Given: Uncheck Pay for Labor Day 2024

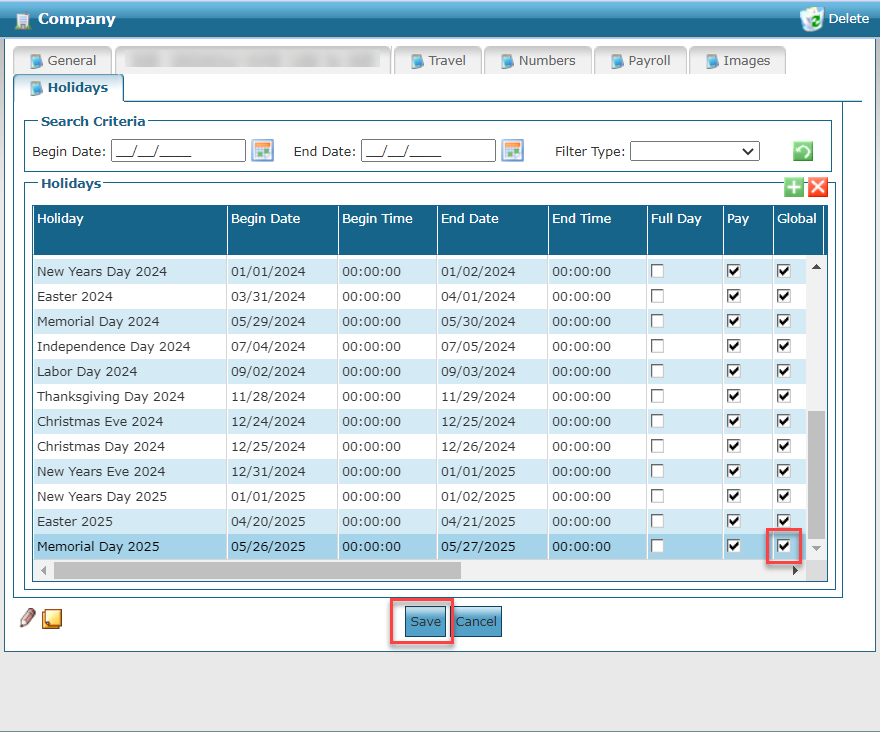Looking at the screenshot, I should (734, 371).
